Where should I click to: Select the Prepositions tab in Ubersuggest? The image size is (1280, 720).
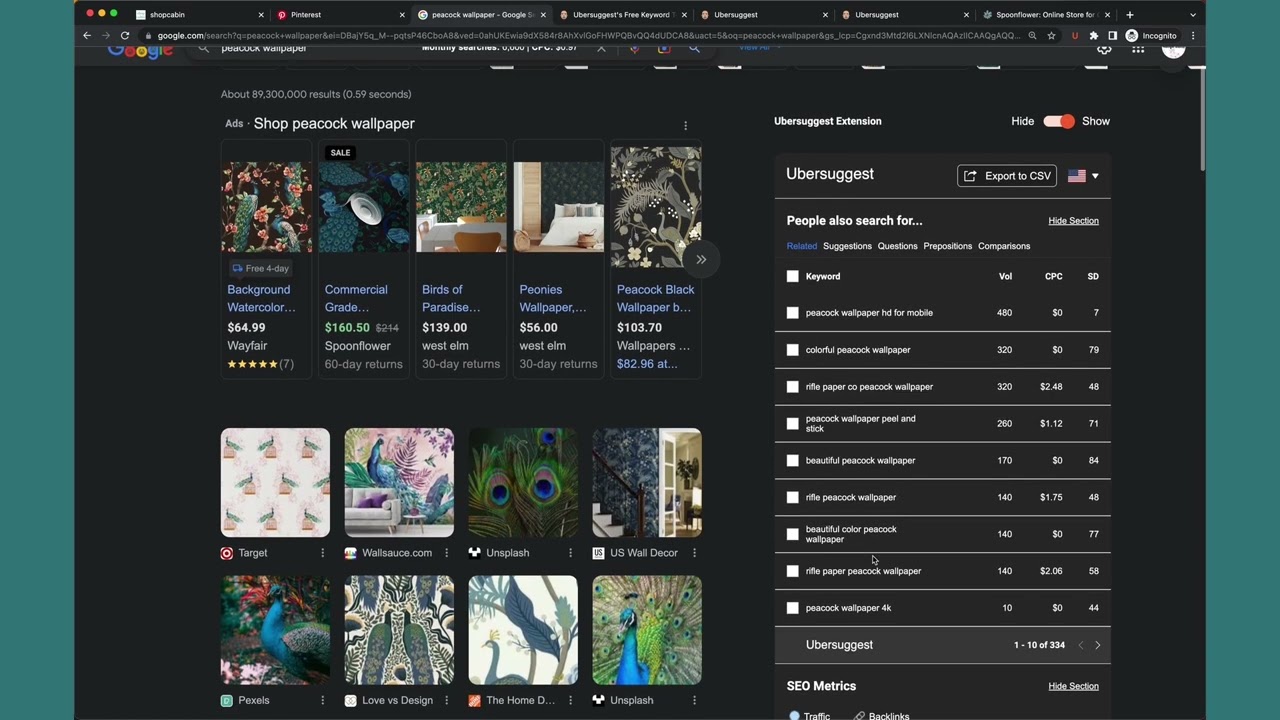(948, 246)
